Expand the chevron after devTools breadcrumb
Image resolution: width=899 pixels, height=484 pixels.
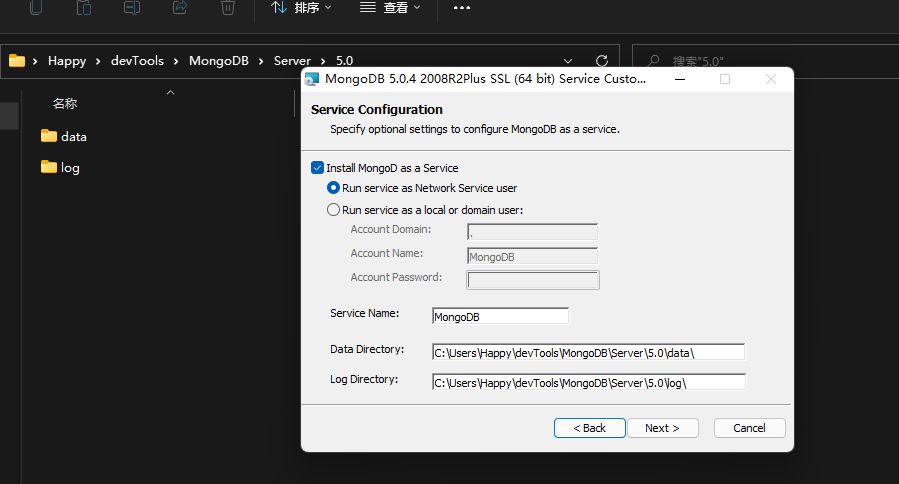[176, 61]
